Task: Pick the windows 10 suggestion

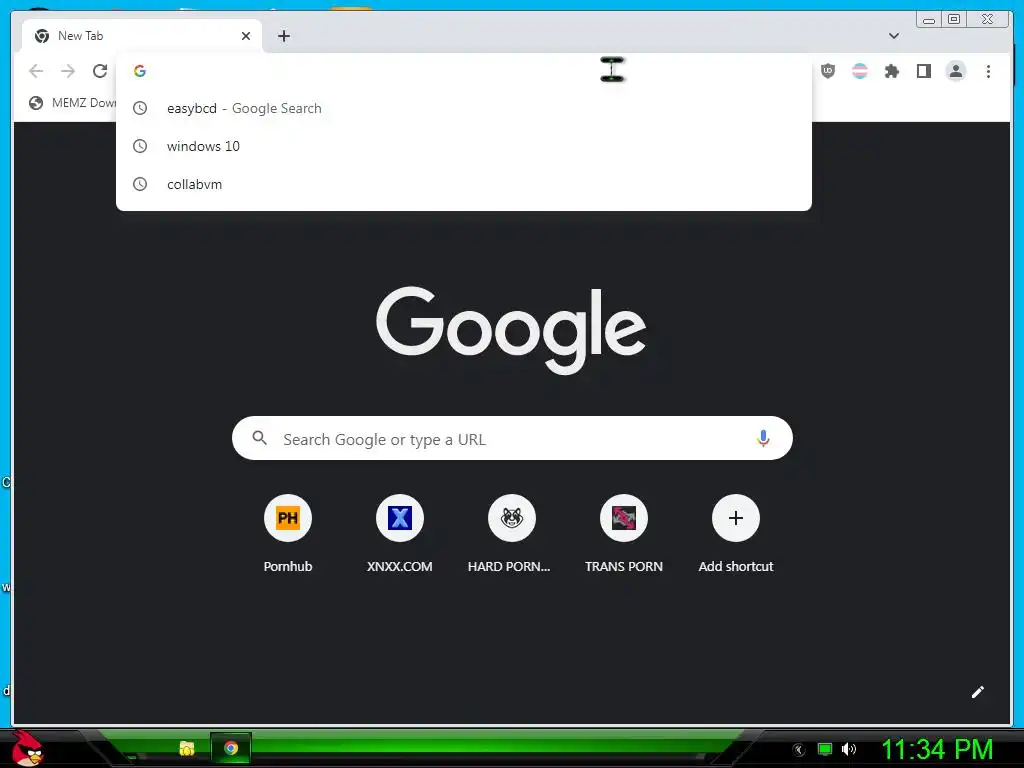Action: [464, 146]
